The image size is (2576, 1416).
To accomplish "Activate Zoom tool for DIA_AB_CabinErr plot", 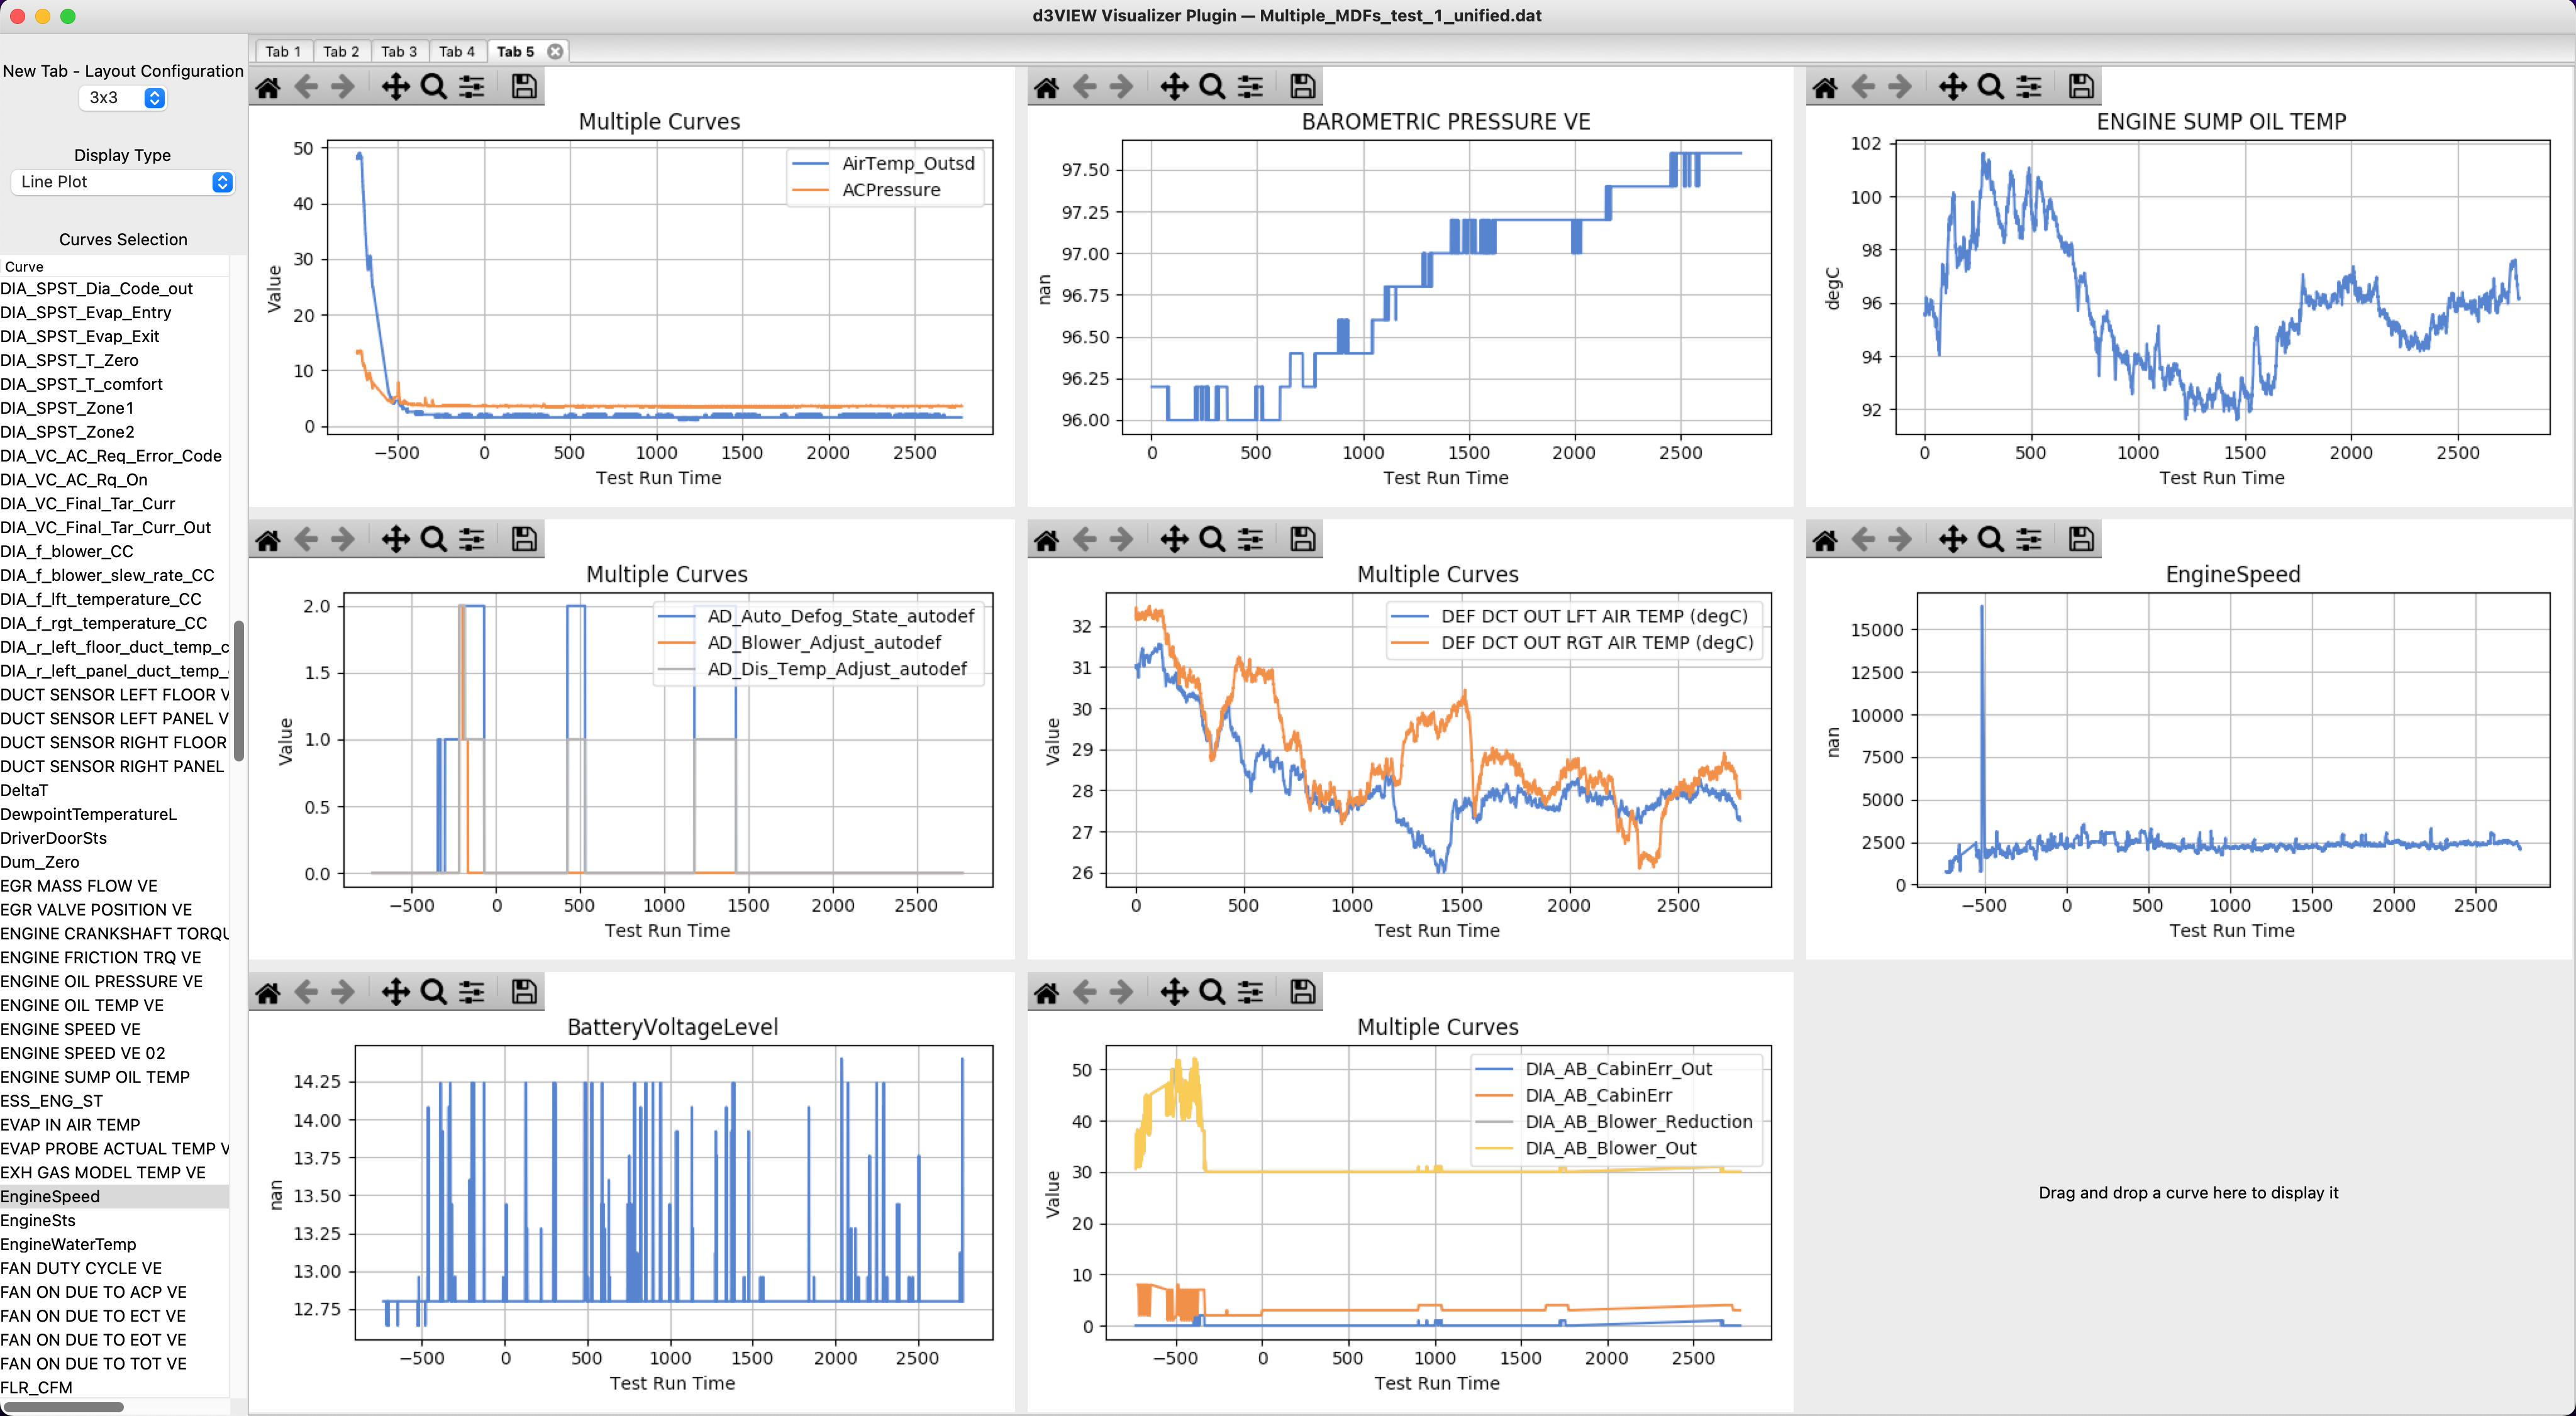I will [1212, 992].
